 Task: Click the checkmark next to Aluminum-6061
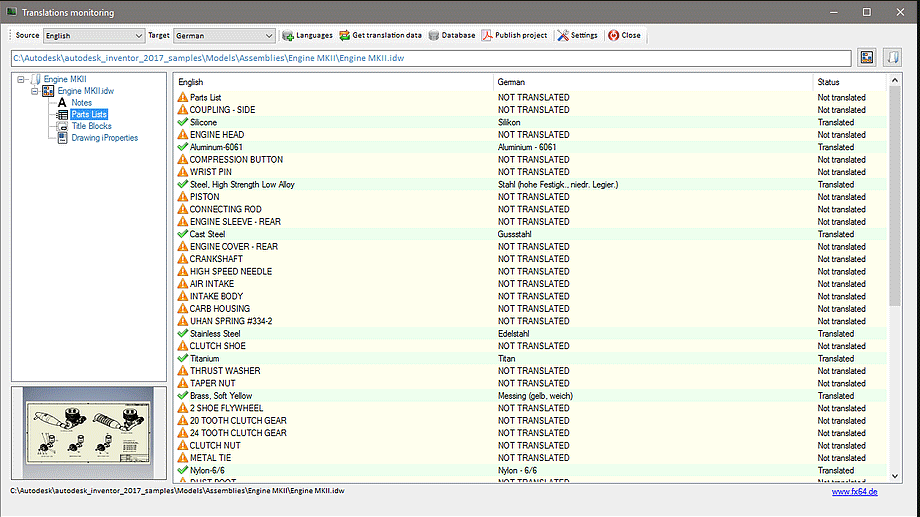tap(183, 147)
